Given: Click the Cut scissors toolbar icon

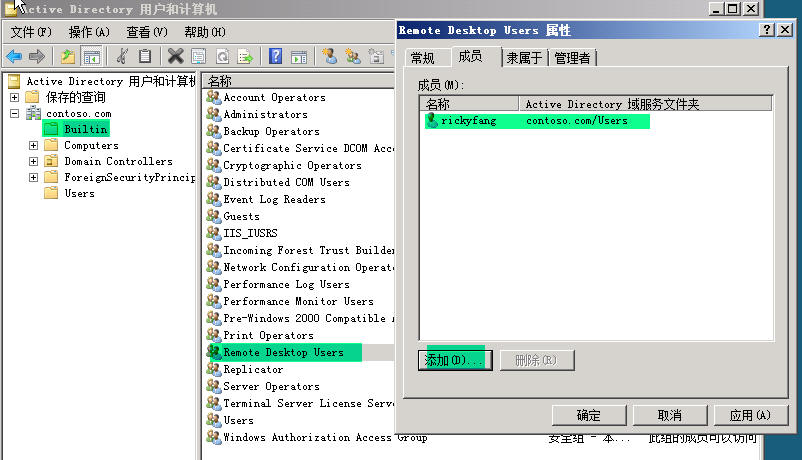Looking at the screenshot, I should tap(122, 56).
